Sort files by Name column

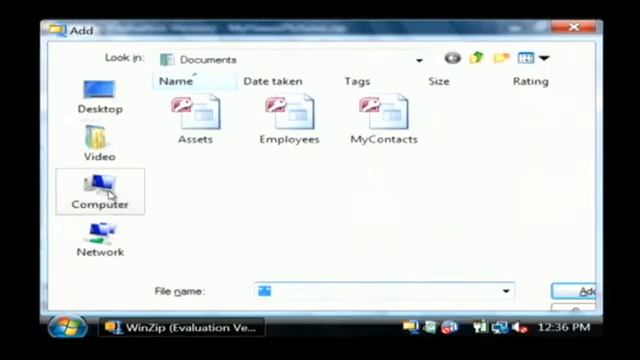click(194, 81)
